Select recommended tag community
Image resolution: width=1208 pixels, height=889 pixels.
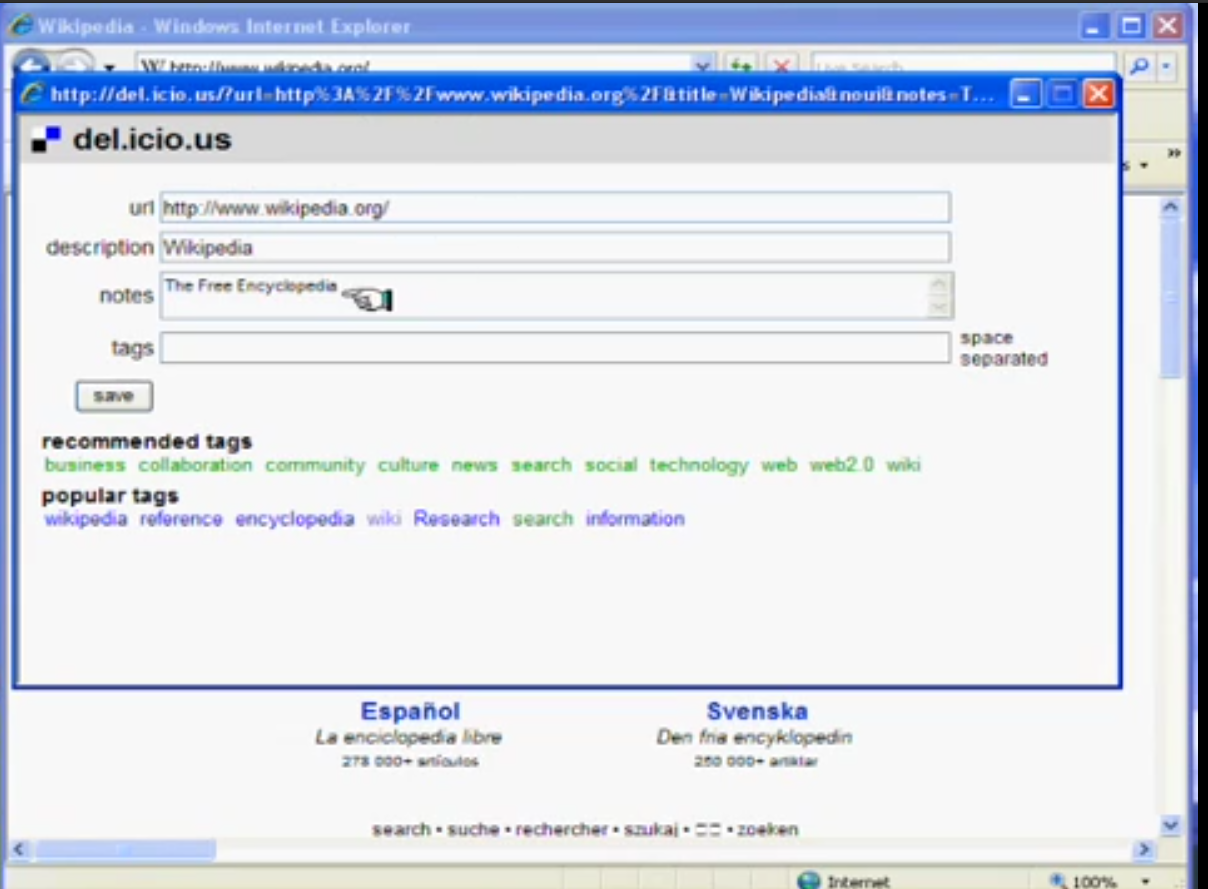click(315, 465)
